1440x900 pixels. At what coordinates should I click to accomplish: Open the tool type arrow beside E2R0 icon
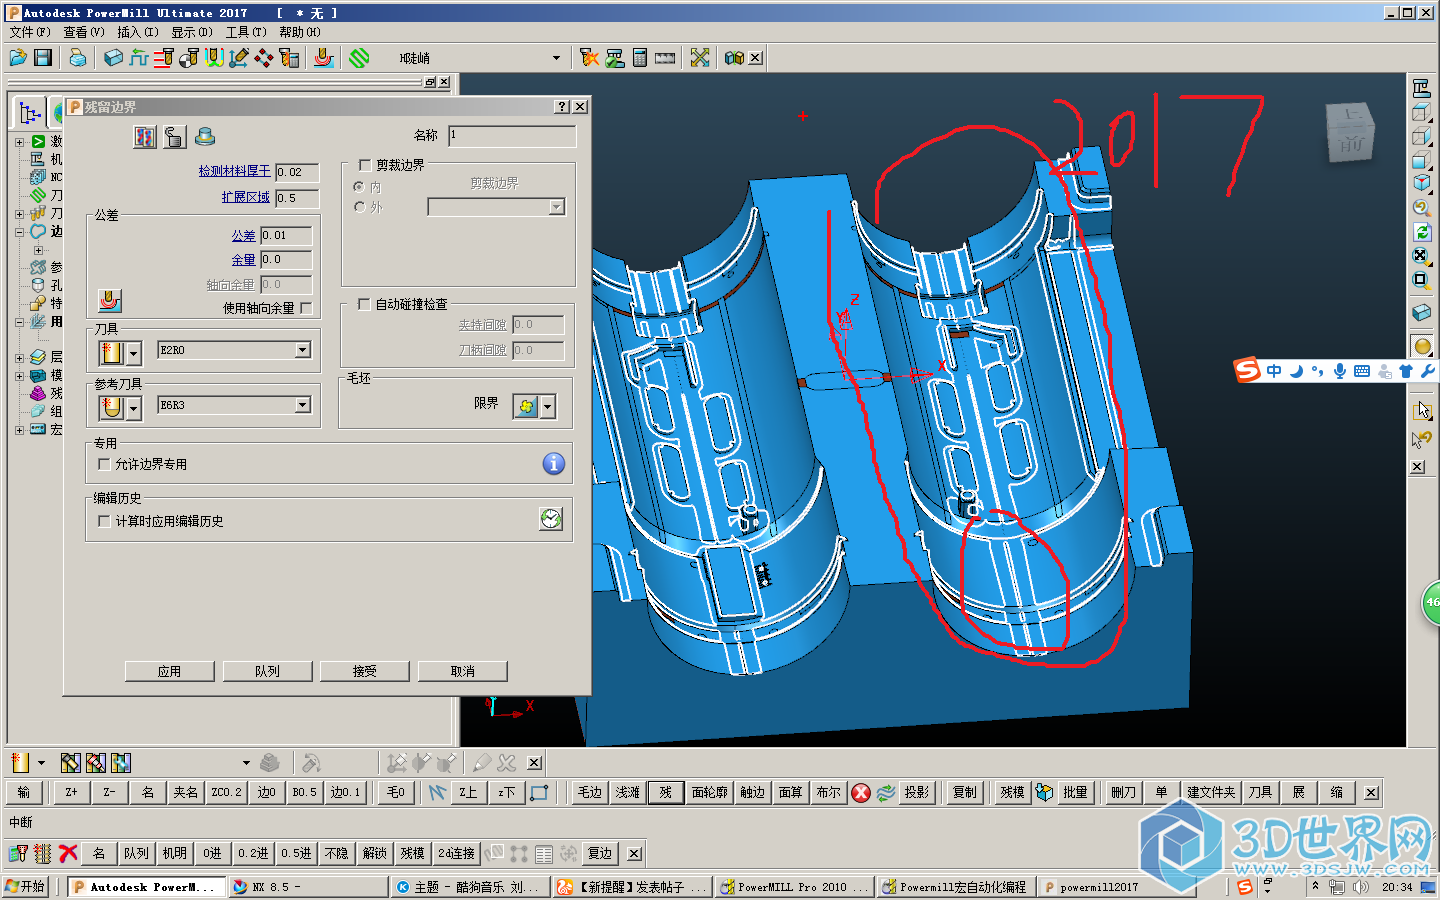pos(133,353)
